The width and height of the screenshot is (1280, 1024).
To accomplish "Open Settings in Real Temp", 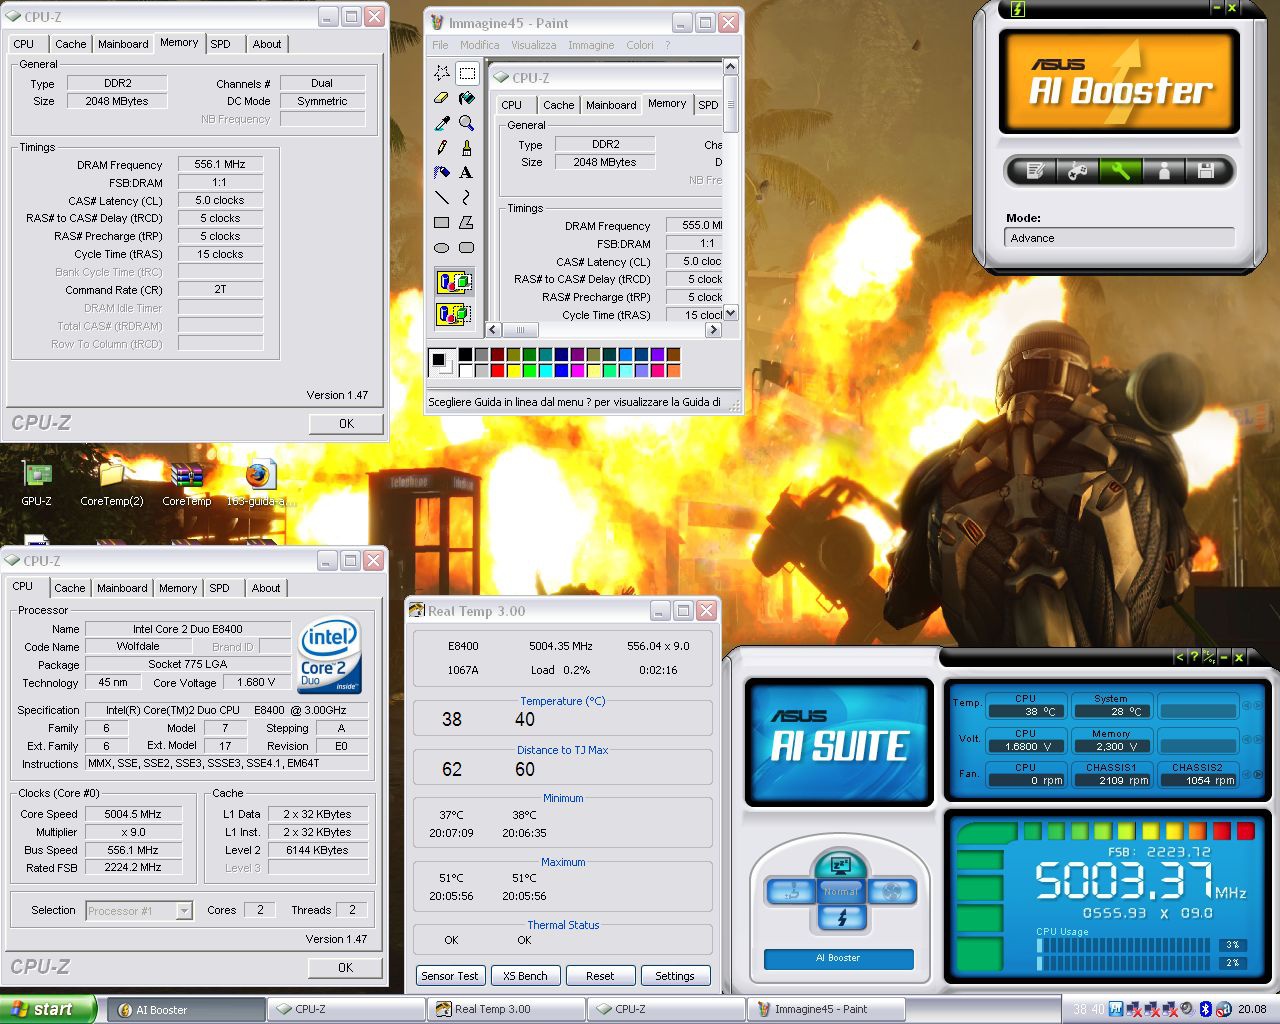I will pyautogui.click(x=675, y=976).
